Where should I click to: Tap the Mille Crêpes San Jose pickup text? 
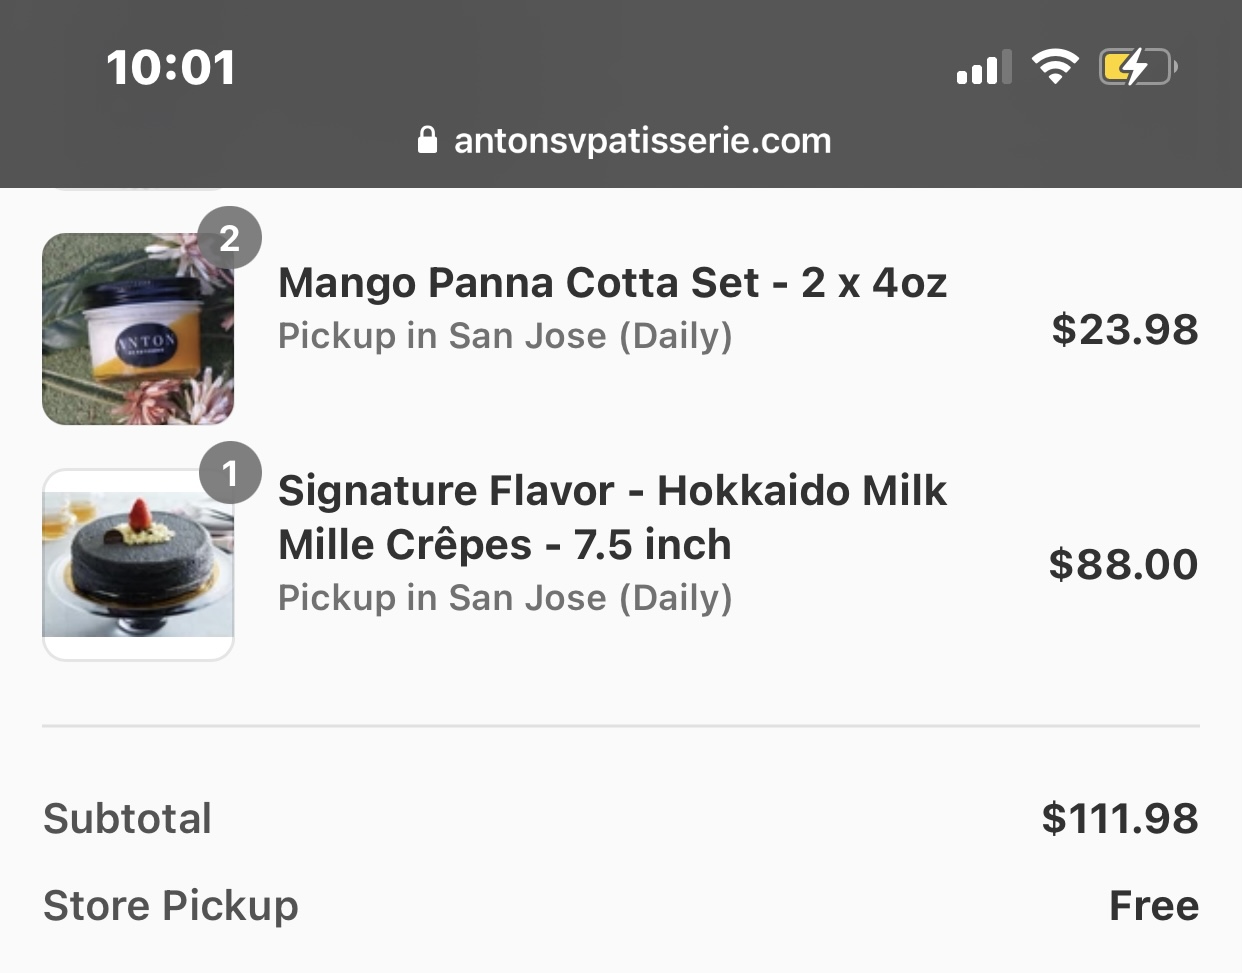point(505,598)
